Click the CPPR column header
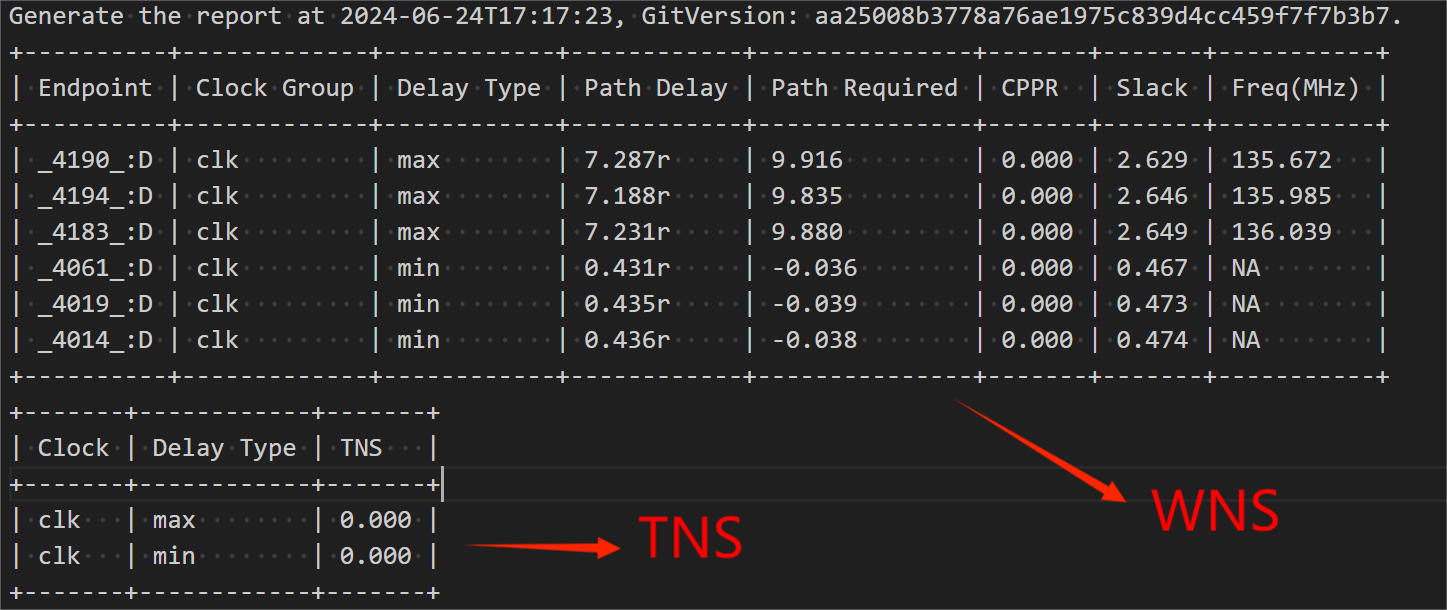 pyautogui.click(x=1030, y=88)
